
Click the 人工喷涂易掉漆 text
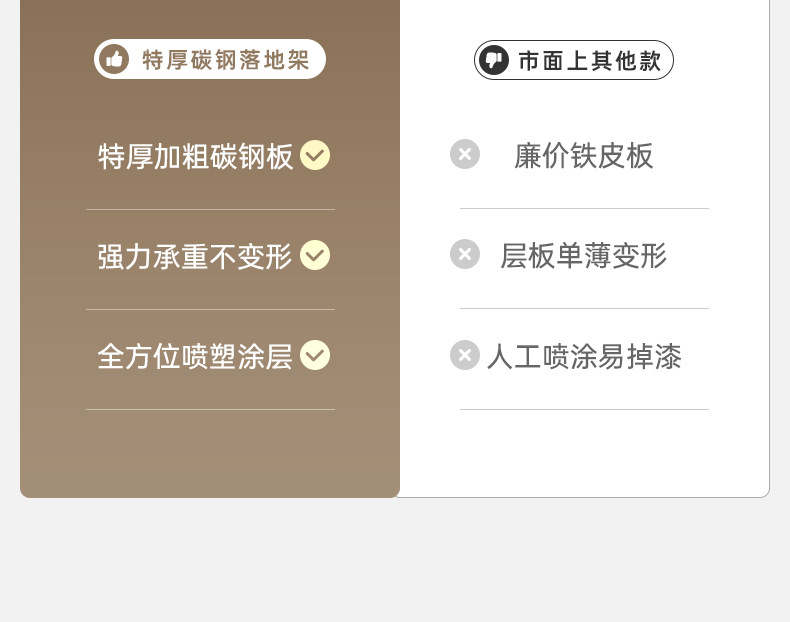tap(584, 357)
